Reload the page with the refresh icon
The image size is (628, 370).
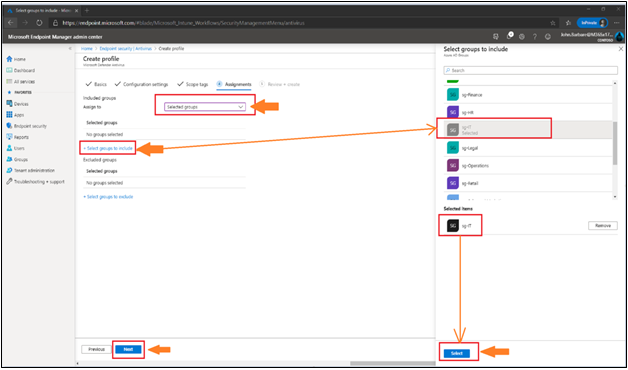[x=39, y=23]
